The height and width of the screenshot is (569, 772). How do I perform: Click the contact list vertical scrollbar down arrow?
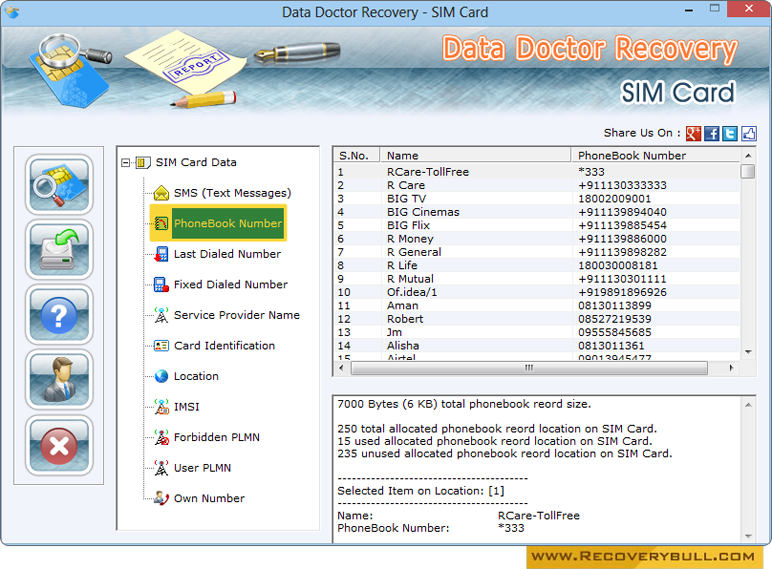tap(748, 352)
